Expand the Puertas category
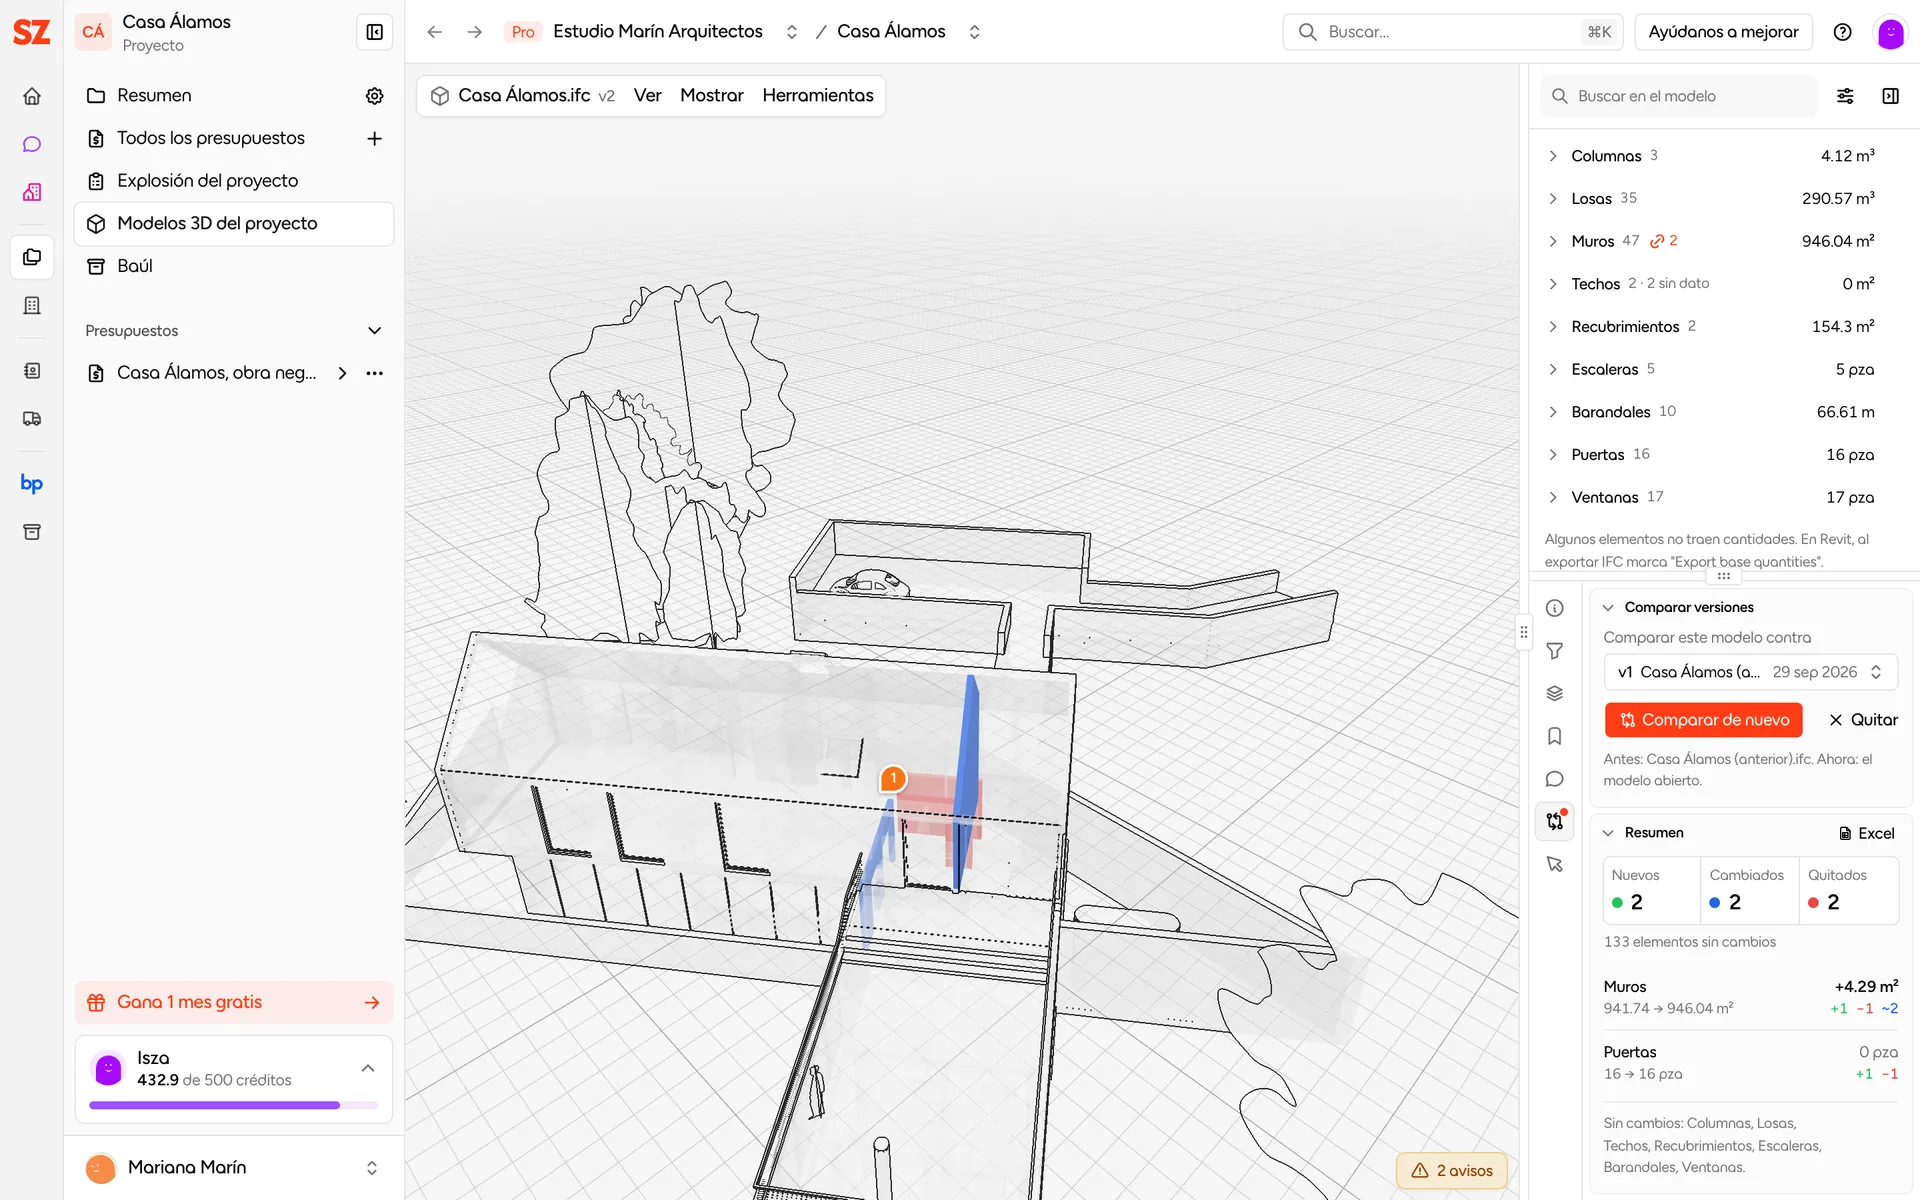 click(x=1553, y=455)
